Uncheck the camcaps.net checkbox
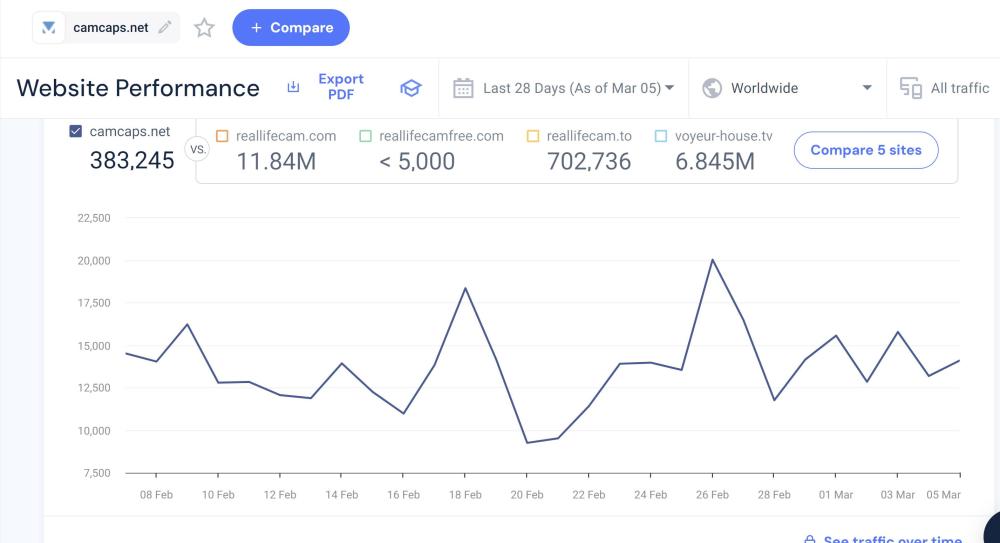 [x=76, y=132]
